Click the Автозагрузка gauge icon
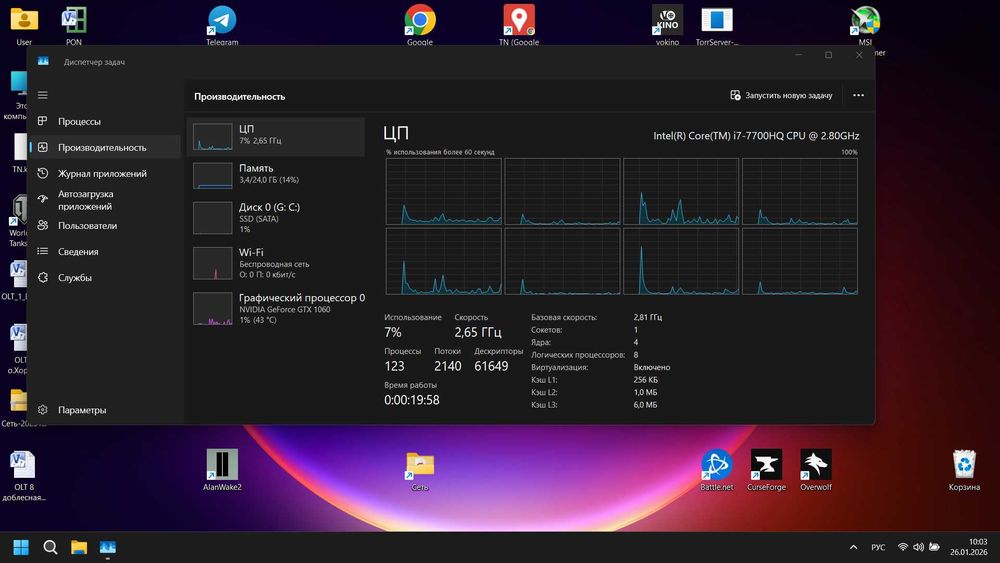Screen dimensions: 1000x563 (43, 199)
